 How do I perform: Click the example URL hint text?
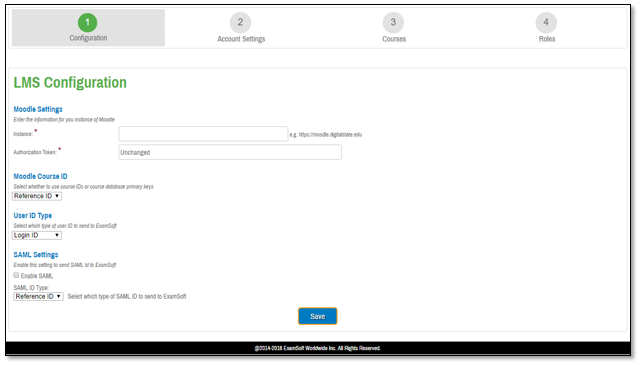tap(326, 134)
